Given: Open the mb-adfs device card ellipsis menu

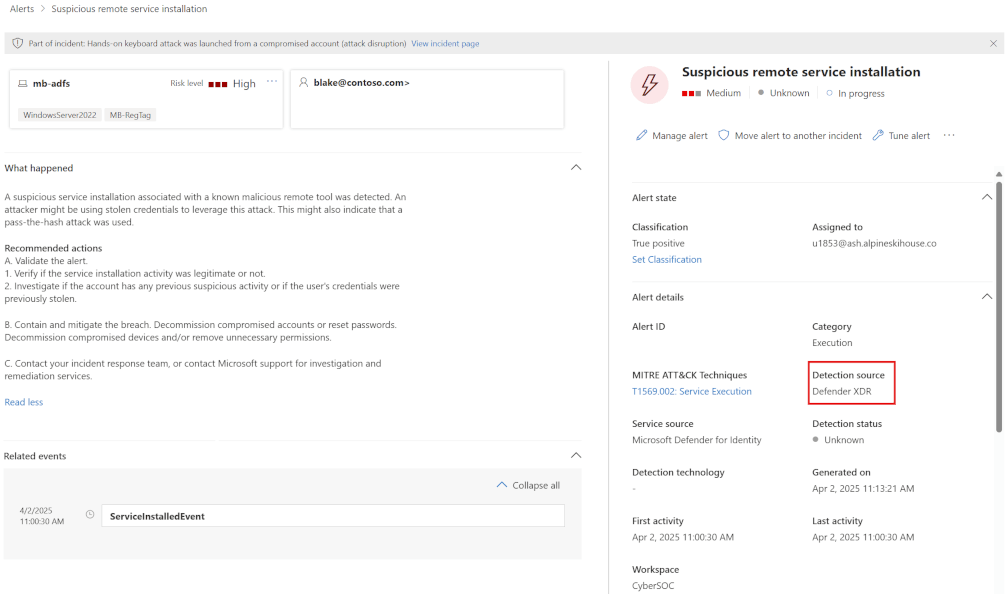Looking at the screenshot, I should [272, 82].
